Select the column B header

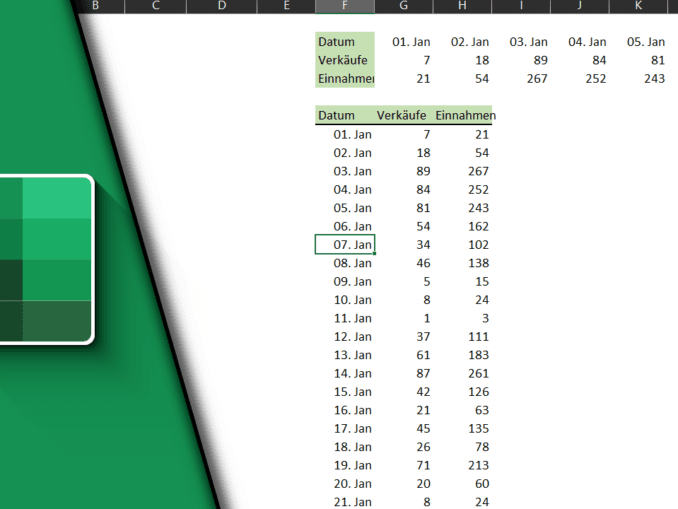tap(95, 6)
